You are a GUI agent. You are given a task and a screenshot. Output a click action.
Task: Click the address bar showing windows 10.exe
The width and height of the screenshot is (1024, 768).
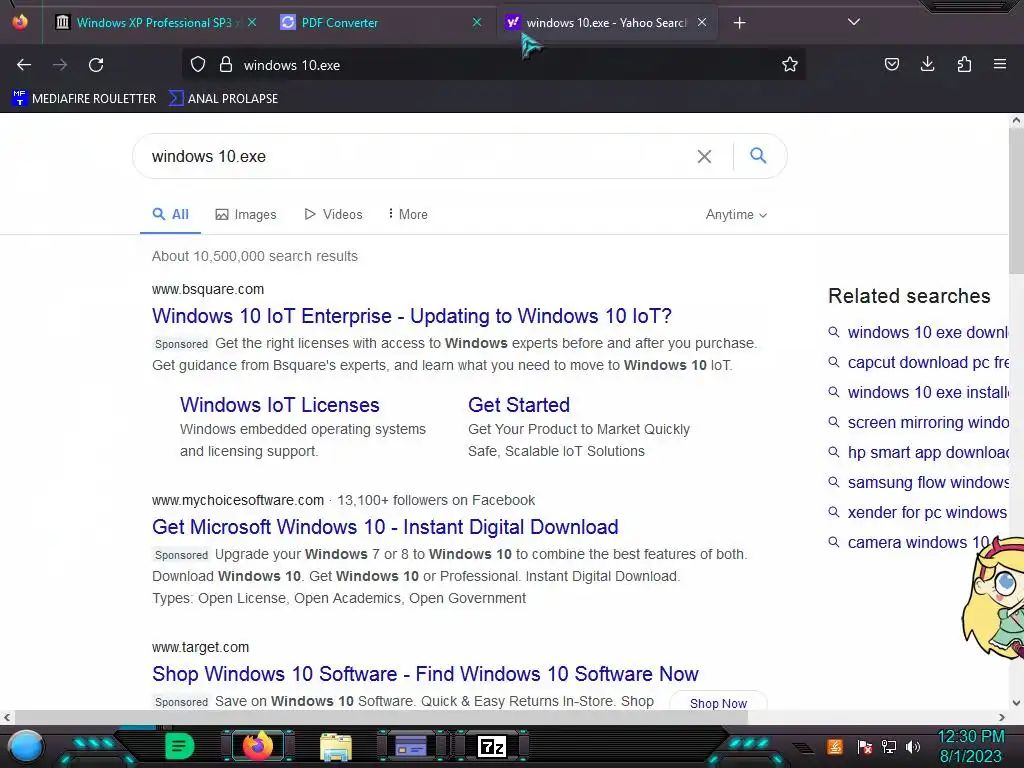[493, 65]
